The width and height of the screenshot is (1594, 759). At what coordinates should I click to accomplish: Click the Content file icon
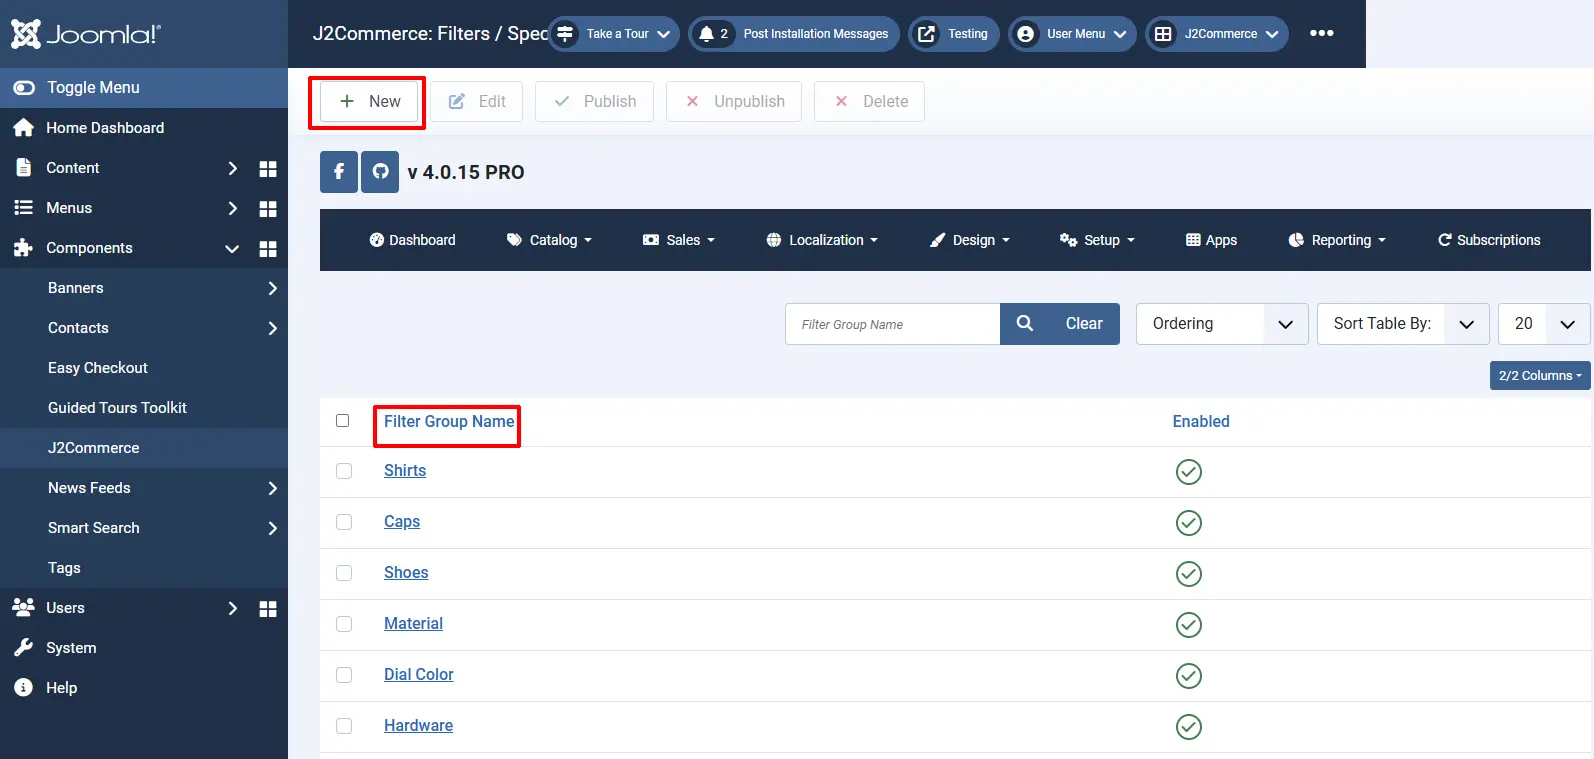[24, 168]
